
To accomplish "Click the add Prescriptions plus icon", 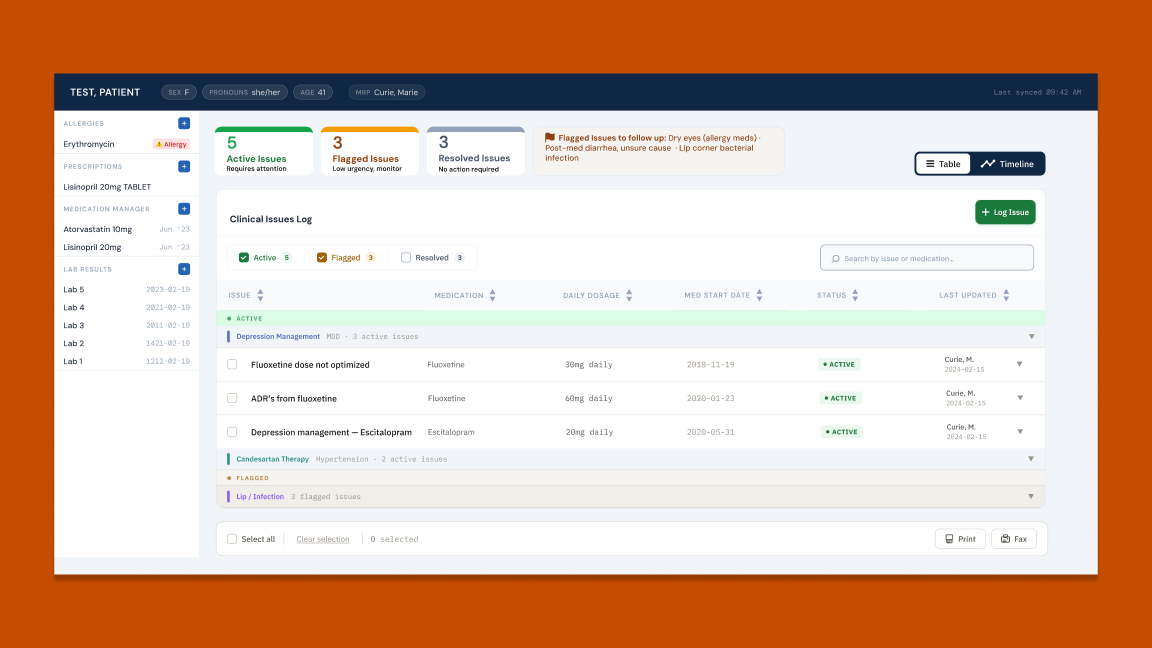I will pyautogui.click(x=183, y=166).
